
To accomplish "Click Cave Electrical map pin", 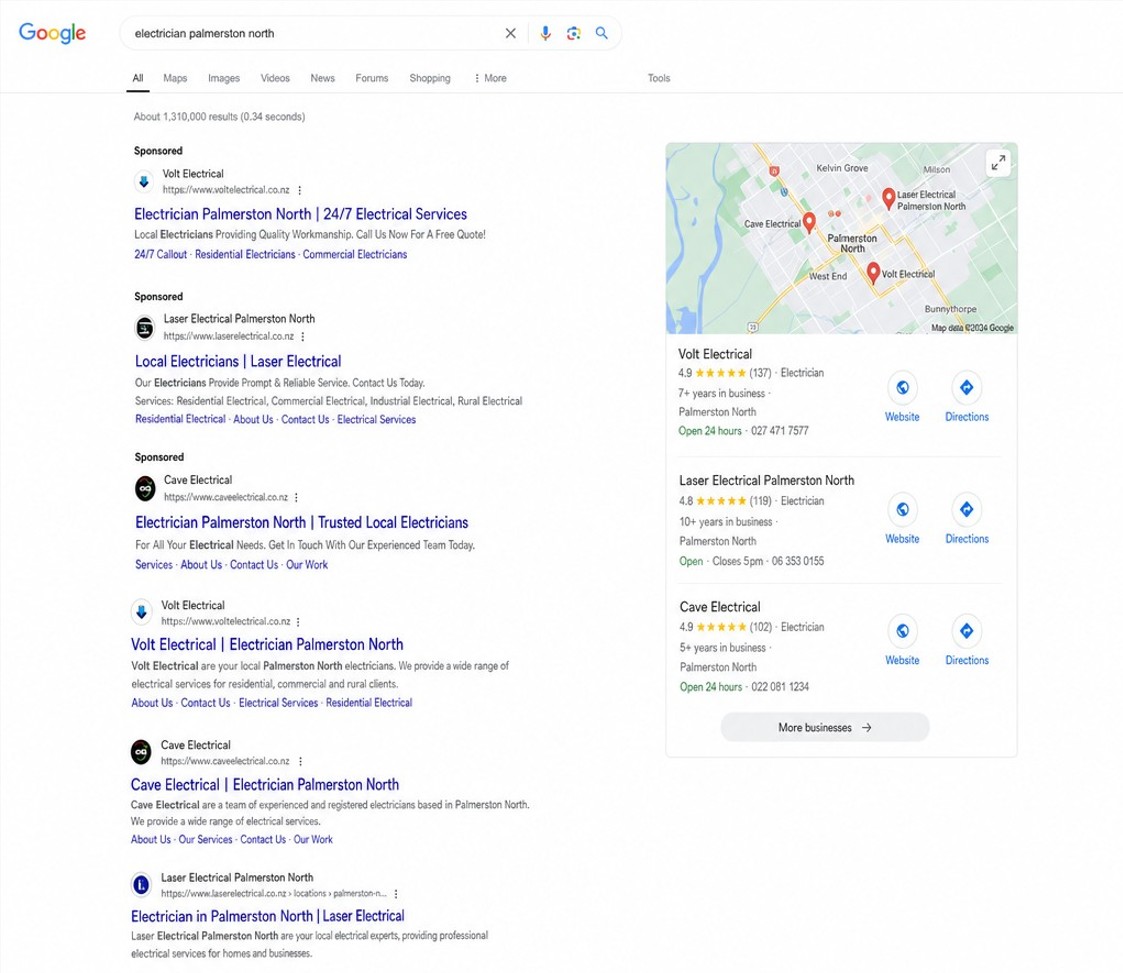I will (x=809, y=223).
